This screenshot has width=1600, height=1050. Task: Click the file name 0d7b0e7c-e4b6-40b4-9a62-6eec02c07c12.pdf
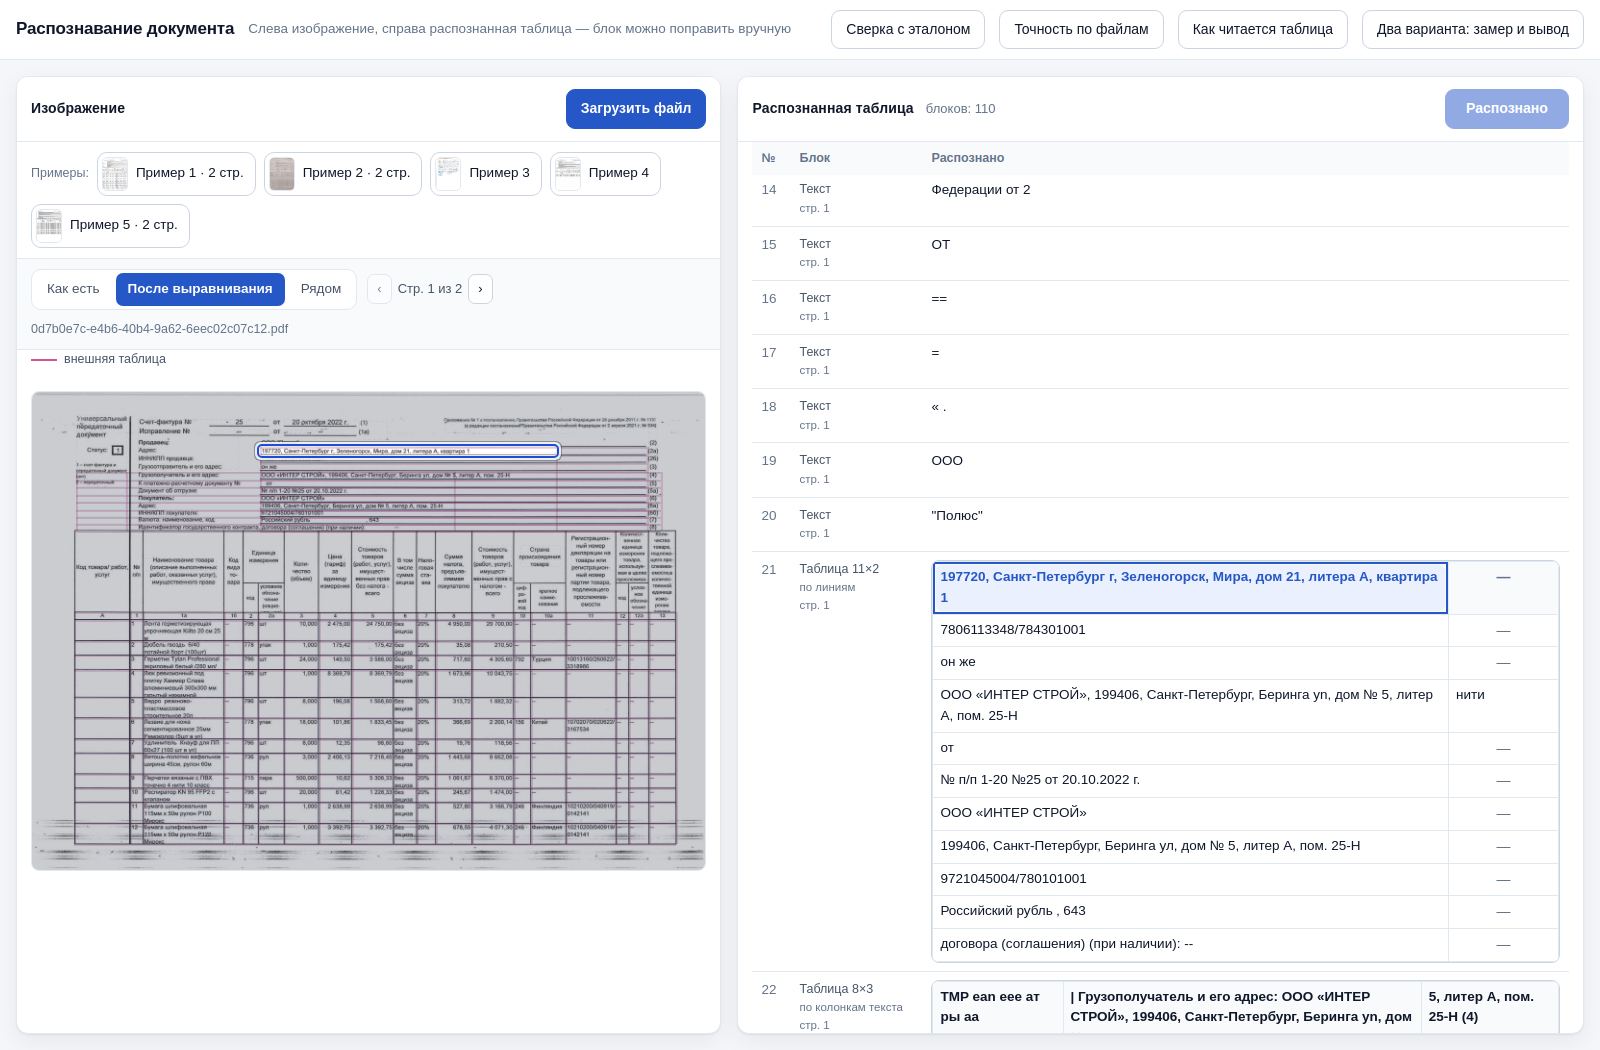[x=160, y=329]
